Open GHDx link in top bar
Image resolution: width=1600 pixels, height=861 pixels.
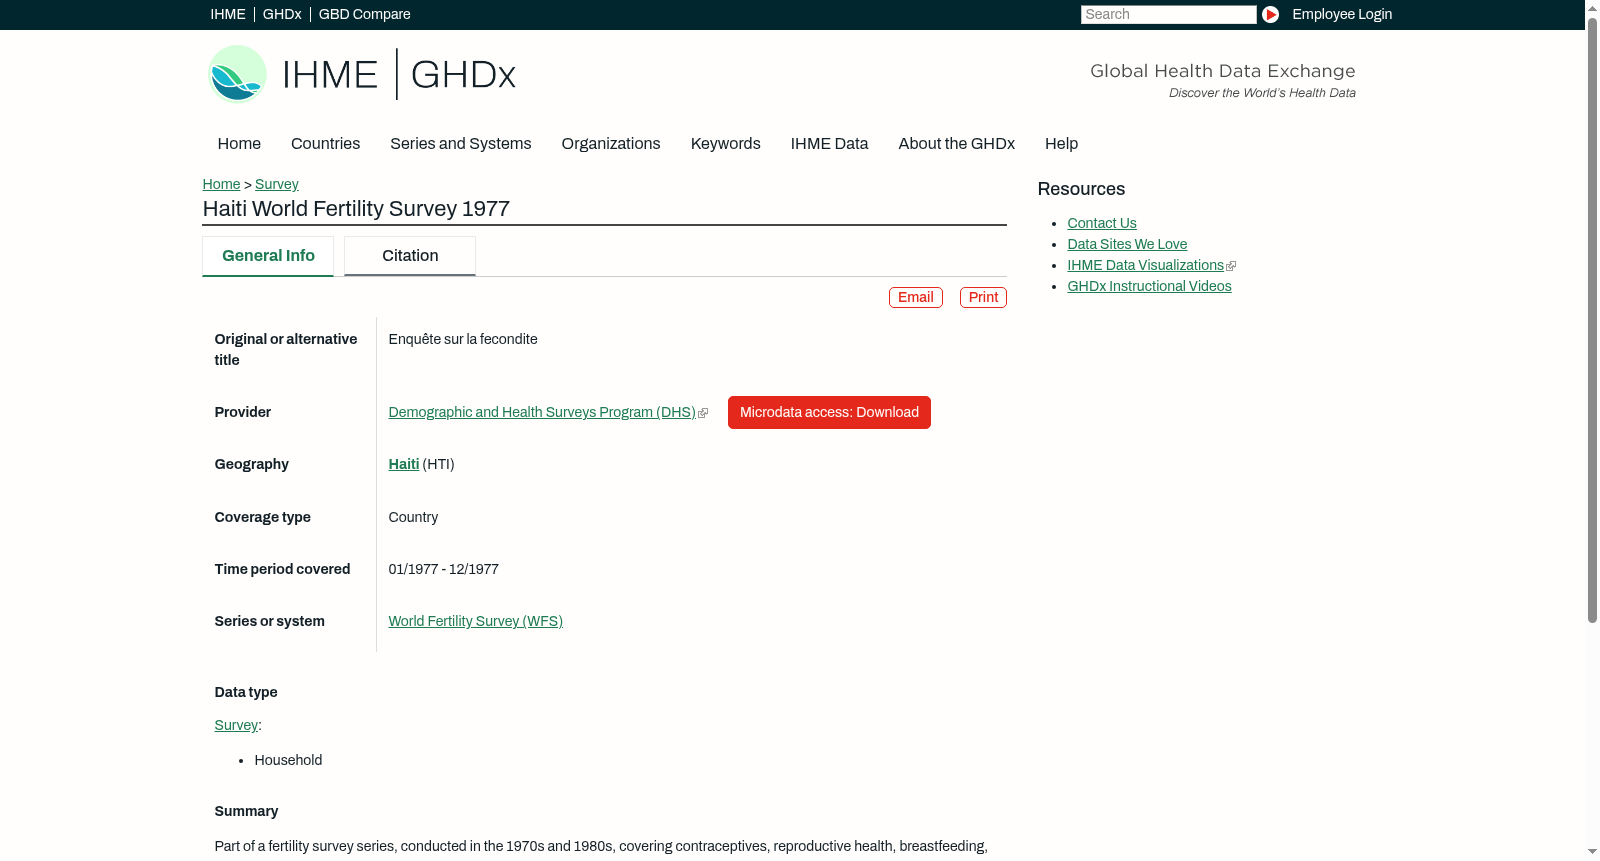point(282,14)
